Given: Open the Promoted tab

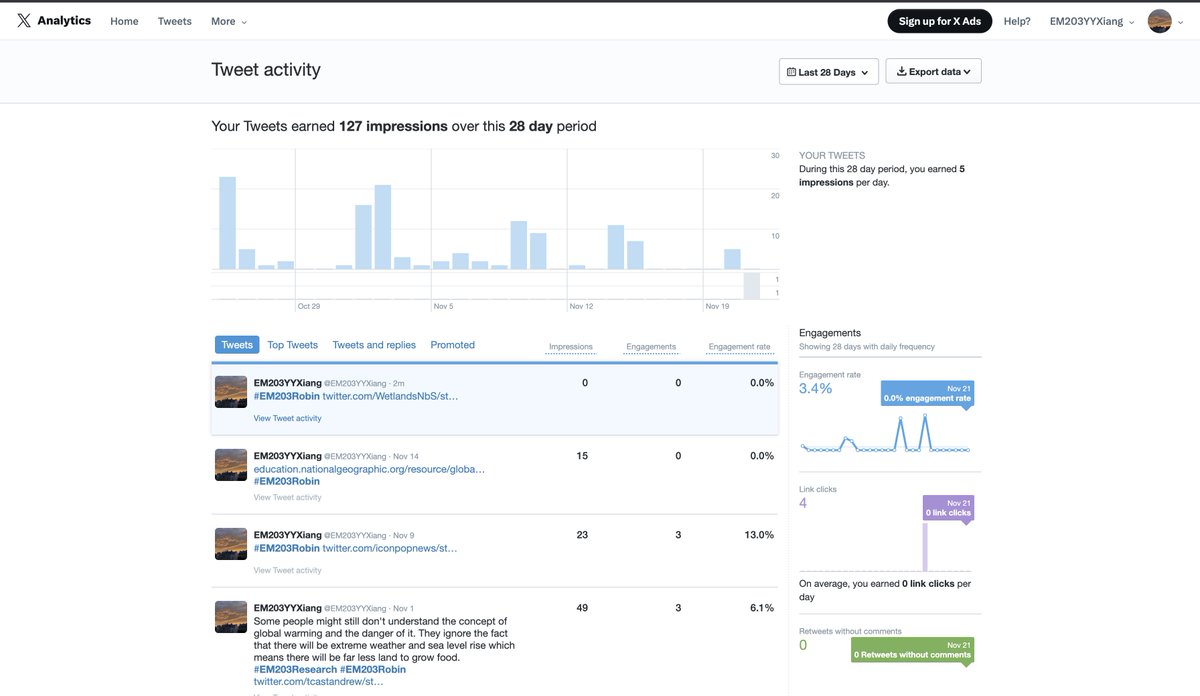Looking at the screenshot, I should point(453,345).
